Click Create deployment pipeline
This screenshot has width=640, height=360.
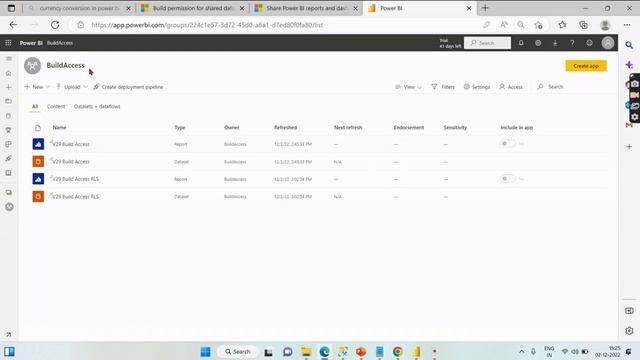128,87
